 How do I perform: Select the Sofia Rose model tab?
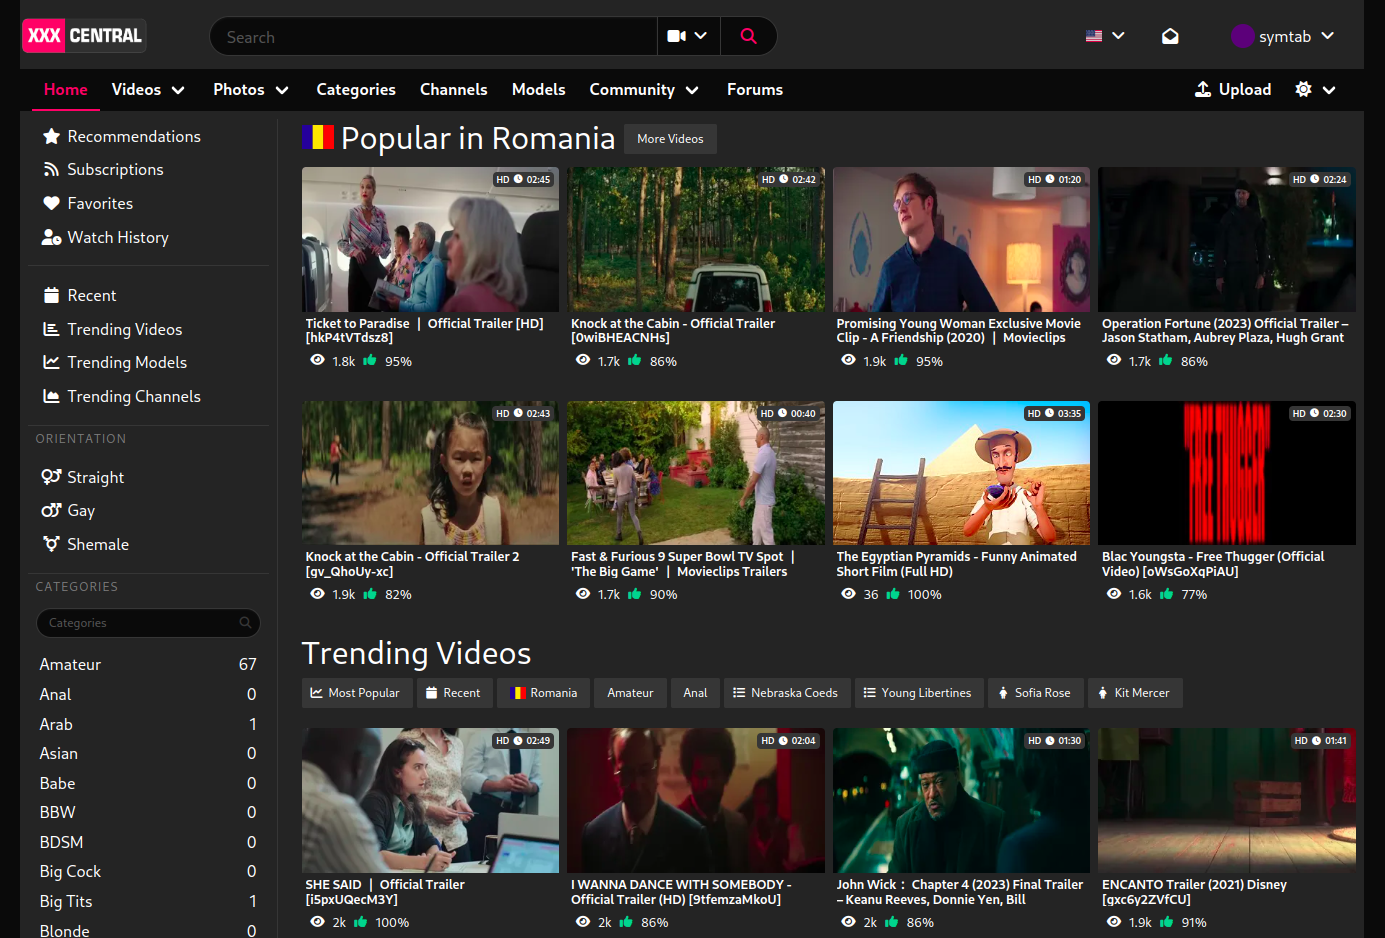tap(1036, 693)
